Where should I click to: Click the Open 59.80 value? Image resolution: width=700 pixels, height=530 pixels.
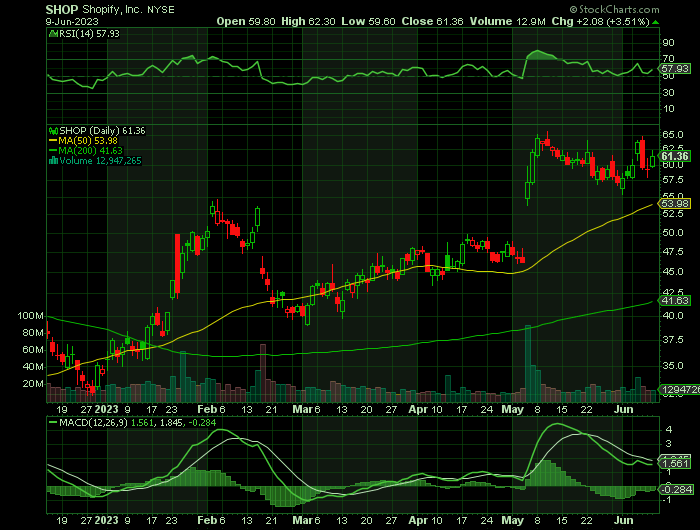pyautogui.click(x=246, y=21)
